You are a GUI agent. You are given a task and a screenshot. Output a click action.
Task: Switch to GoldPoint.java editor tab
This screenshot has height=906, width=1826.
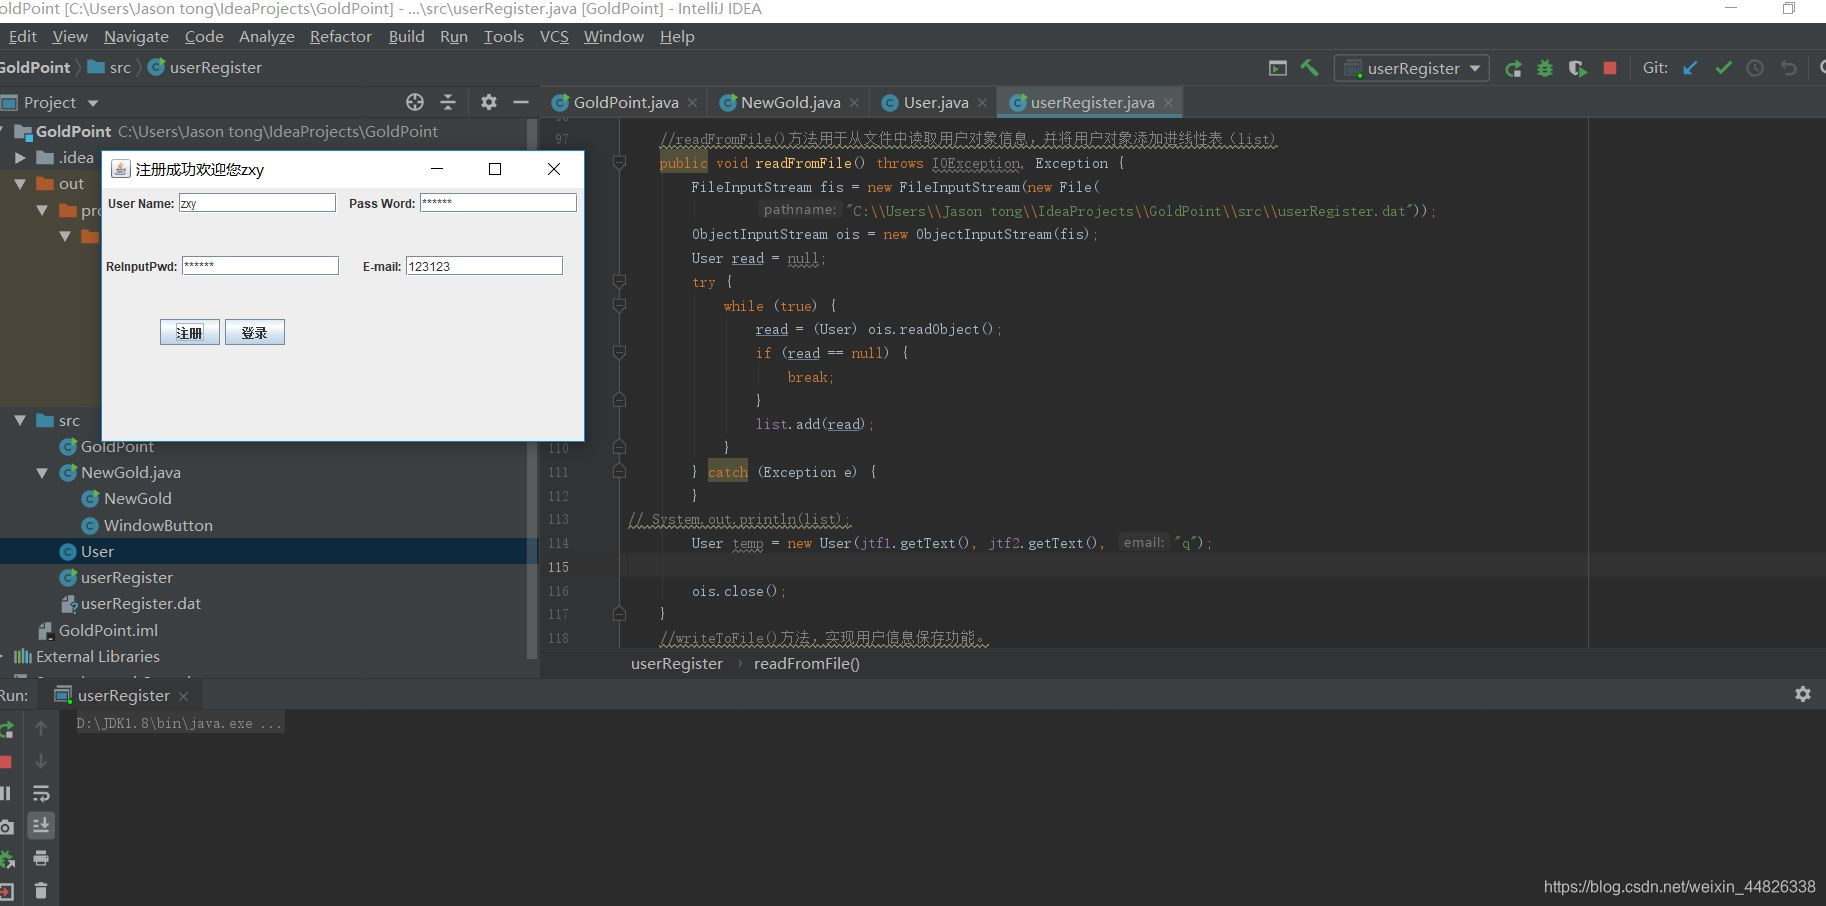[626, 102]
